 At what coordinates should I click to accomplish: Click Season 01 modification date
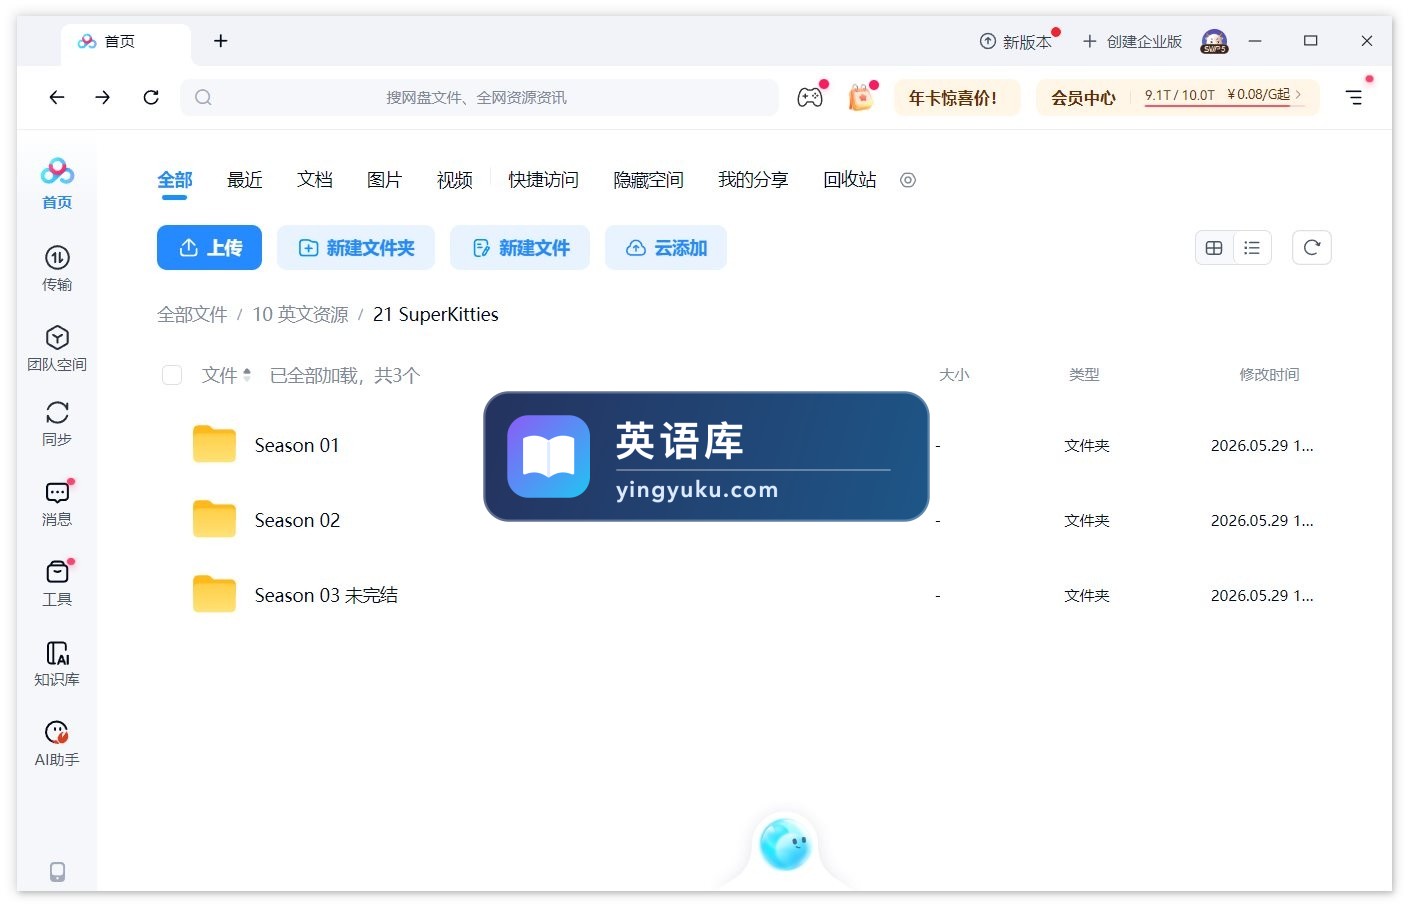(x=1262, y=446)
